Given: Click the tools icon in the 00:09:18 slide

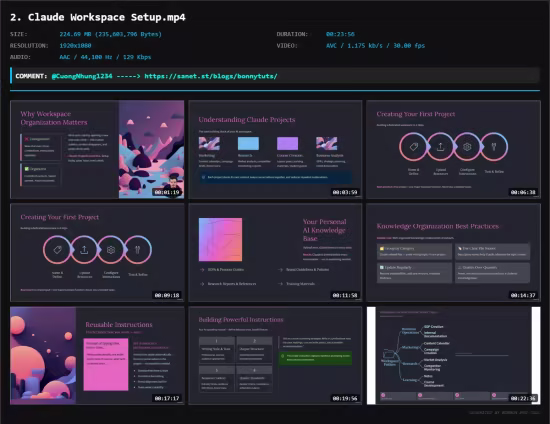Looking at the screenshot, I should (x=138, y=250).
